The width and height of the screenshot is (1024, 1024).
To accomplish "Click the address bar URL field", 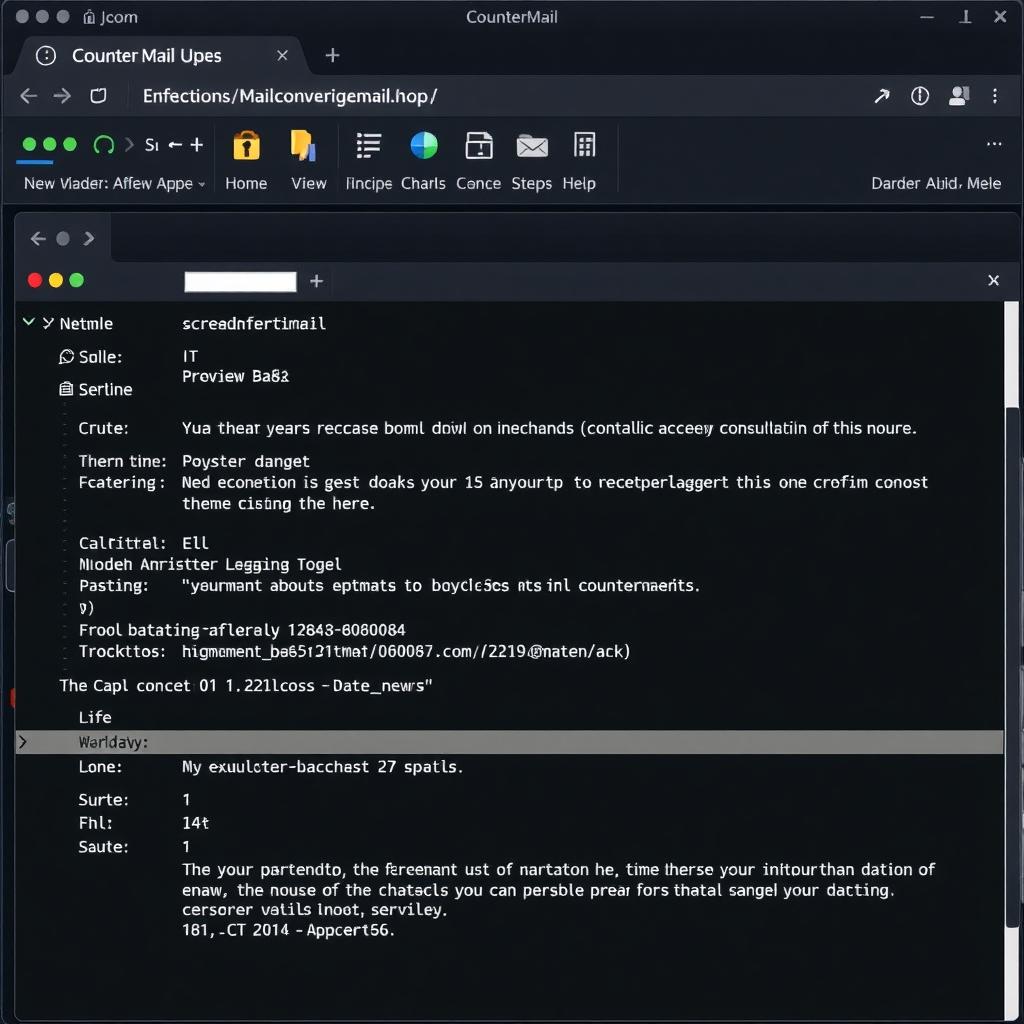I will [290, 96].
